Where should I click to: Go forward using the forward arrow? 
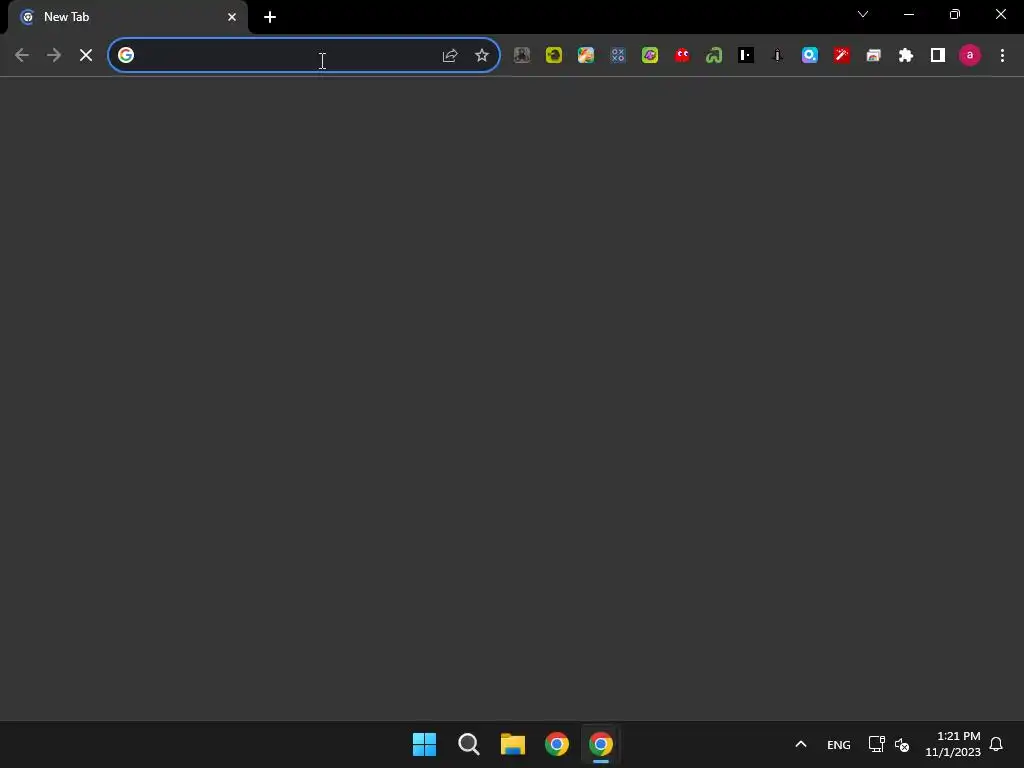click(54, 56)
